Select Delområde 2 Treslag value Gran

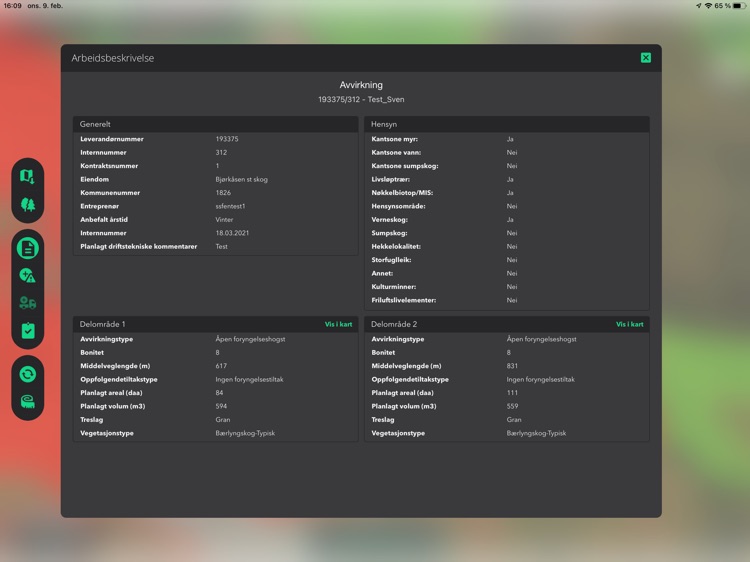pyautogui.click(x=514, y=419)
